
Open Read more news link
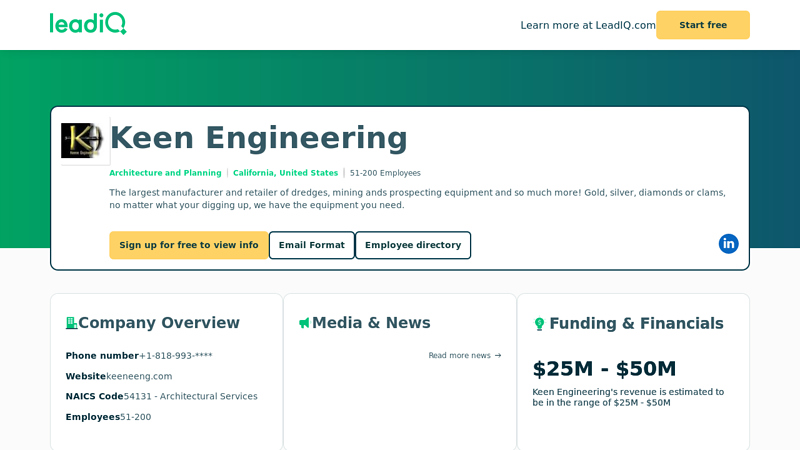point(465,356)
